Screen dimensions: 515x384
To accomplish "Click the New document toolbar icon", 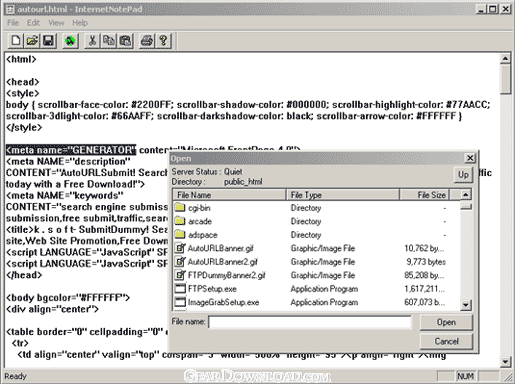I will tap(15, 41).
